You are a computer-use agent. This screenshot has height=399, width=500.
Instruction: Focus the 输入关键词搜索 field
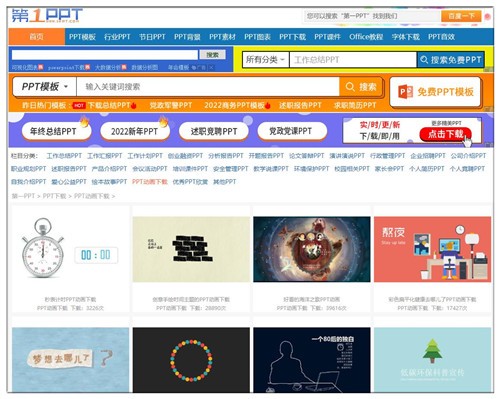[208, 87]
